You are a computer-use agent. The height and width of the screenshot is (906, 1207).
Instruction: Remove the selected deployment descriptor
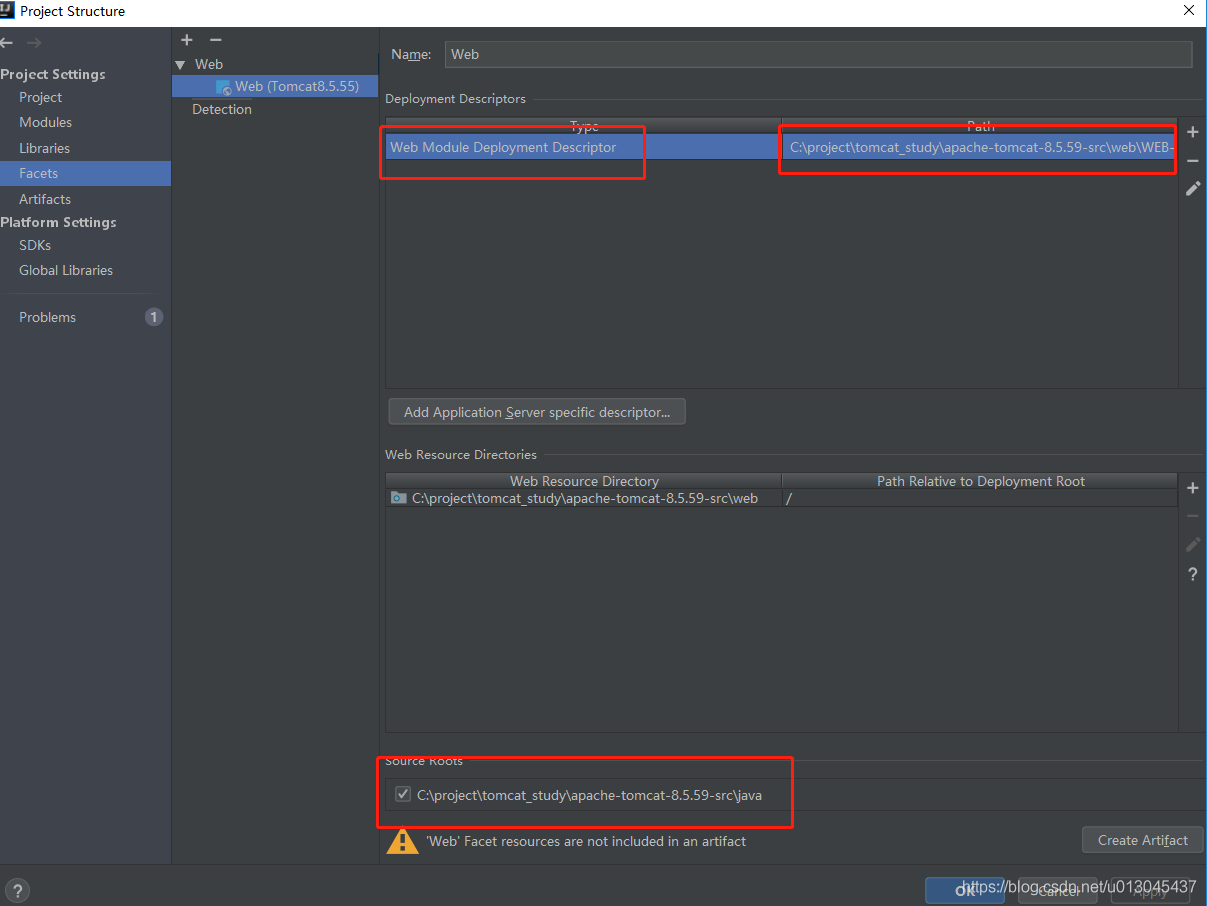pyautogui.click(x=1192, y=161)
